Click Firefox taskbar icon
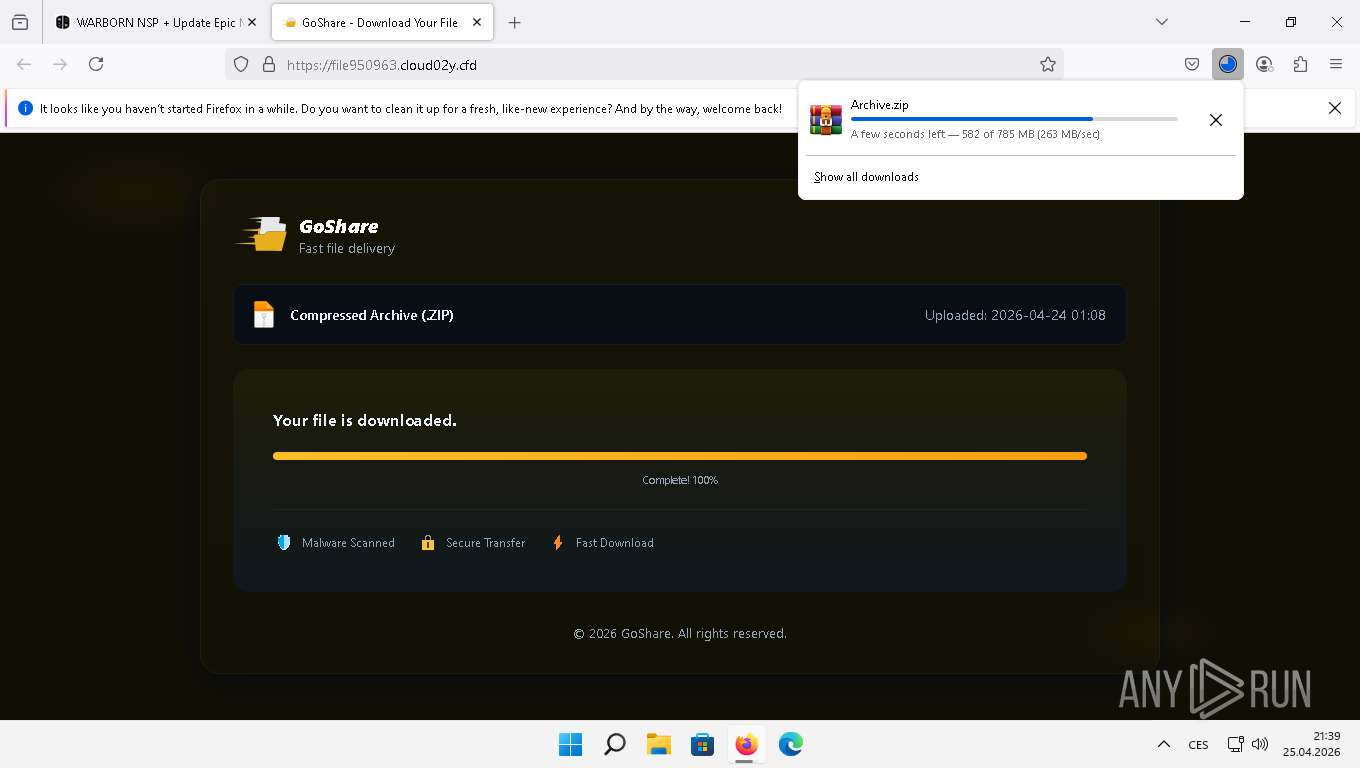 pos(746,744)
